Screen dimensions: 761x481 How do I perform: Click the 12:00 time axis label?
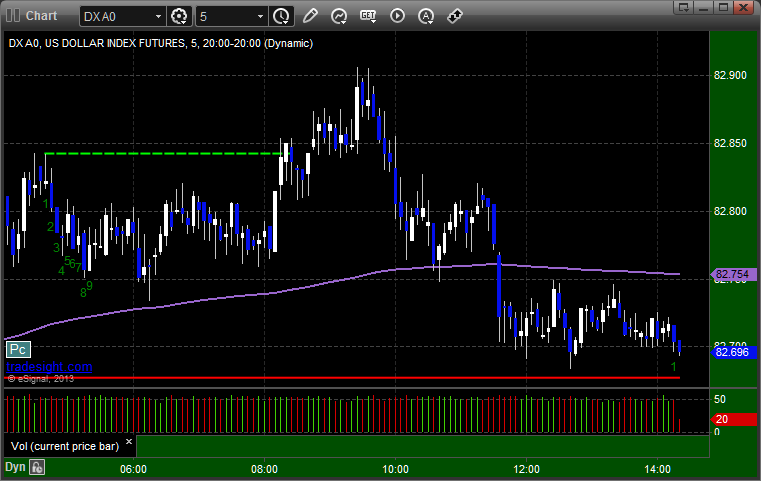point(526,469)
